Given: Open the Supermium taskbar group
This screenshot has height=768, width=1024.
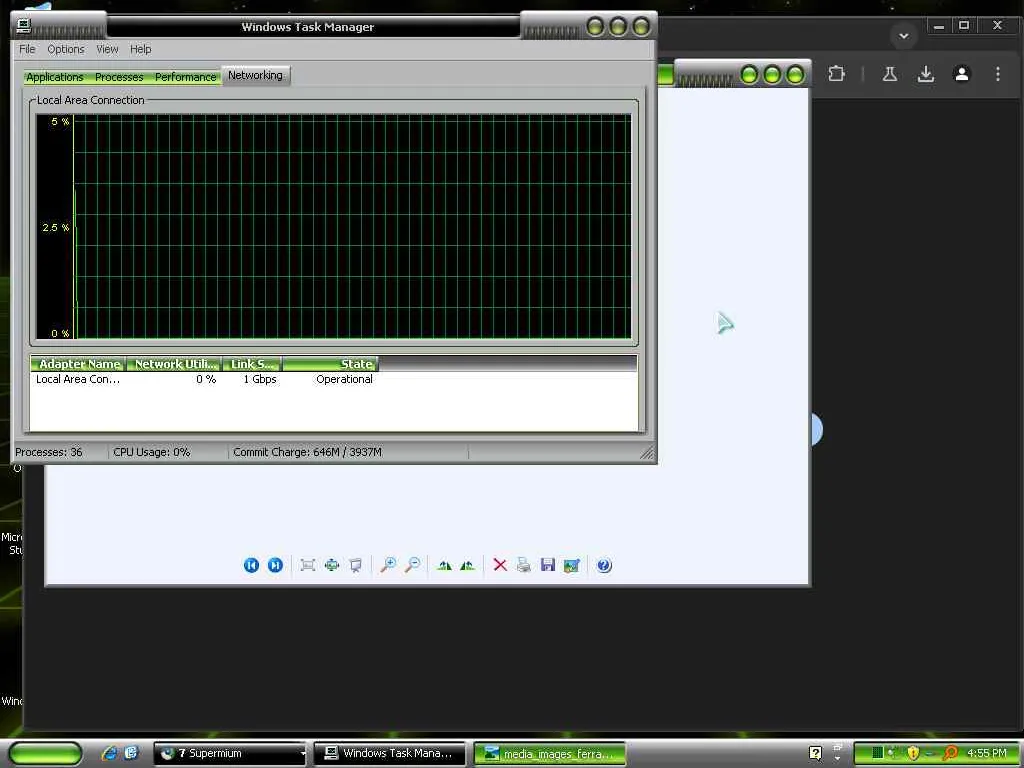Looking at the screenshot, I should point(230,754).
